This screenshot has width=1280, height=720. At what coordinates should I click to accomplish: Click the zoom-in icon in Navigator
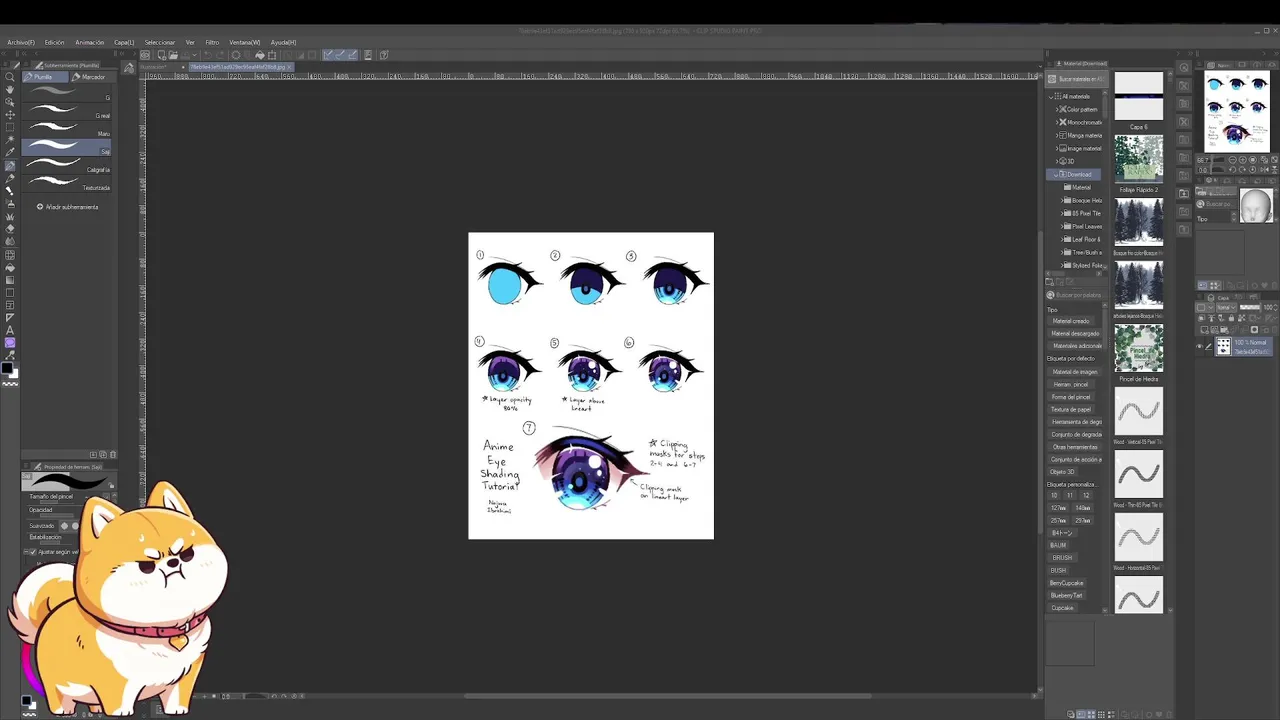(1243, 159)
